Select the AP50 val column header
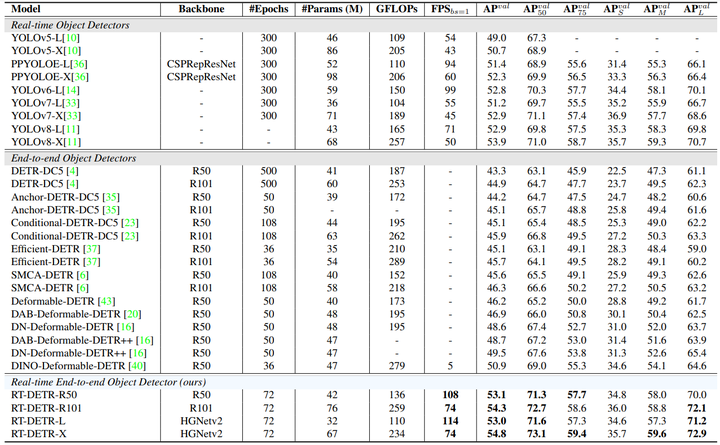Image resolution: width=720 pixels, height=445 pixels. [x=536, y=9]
